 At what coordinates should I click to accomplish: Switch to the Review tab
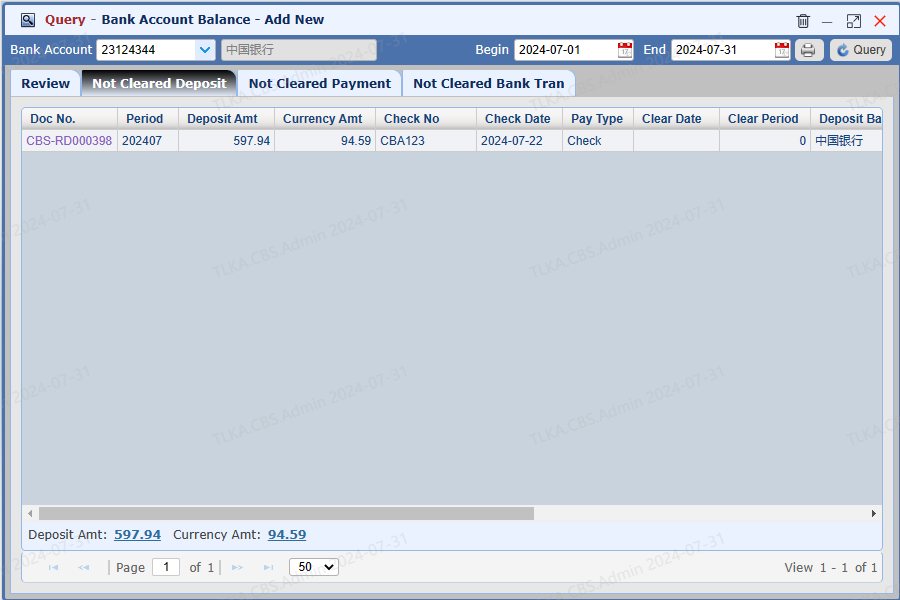45,83
